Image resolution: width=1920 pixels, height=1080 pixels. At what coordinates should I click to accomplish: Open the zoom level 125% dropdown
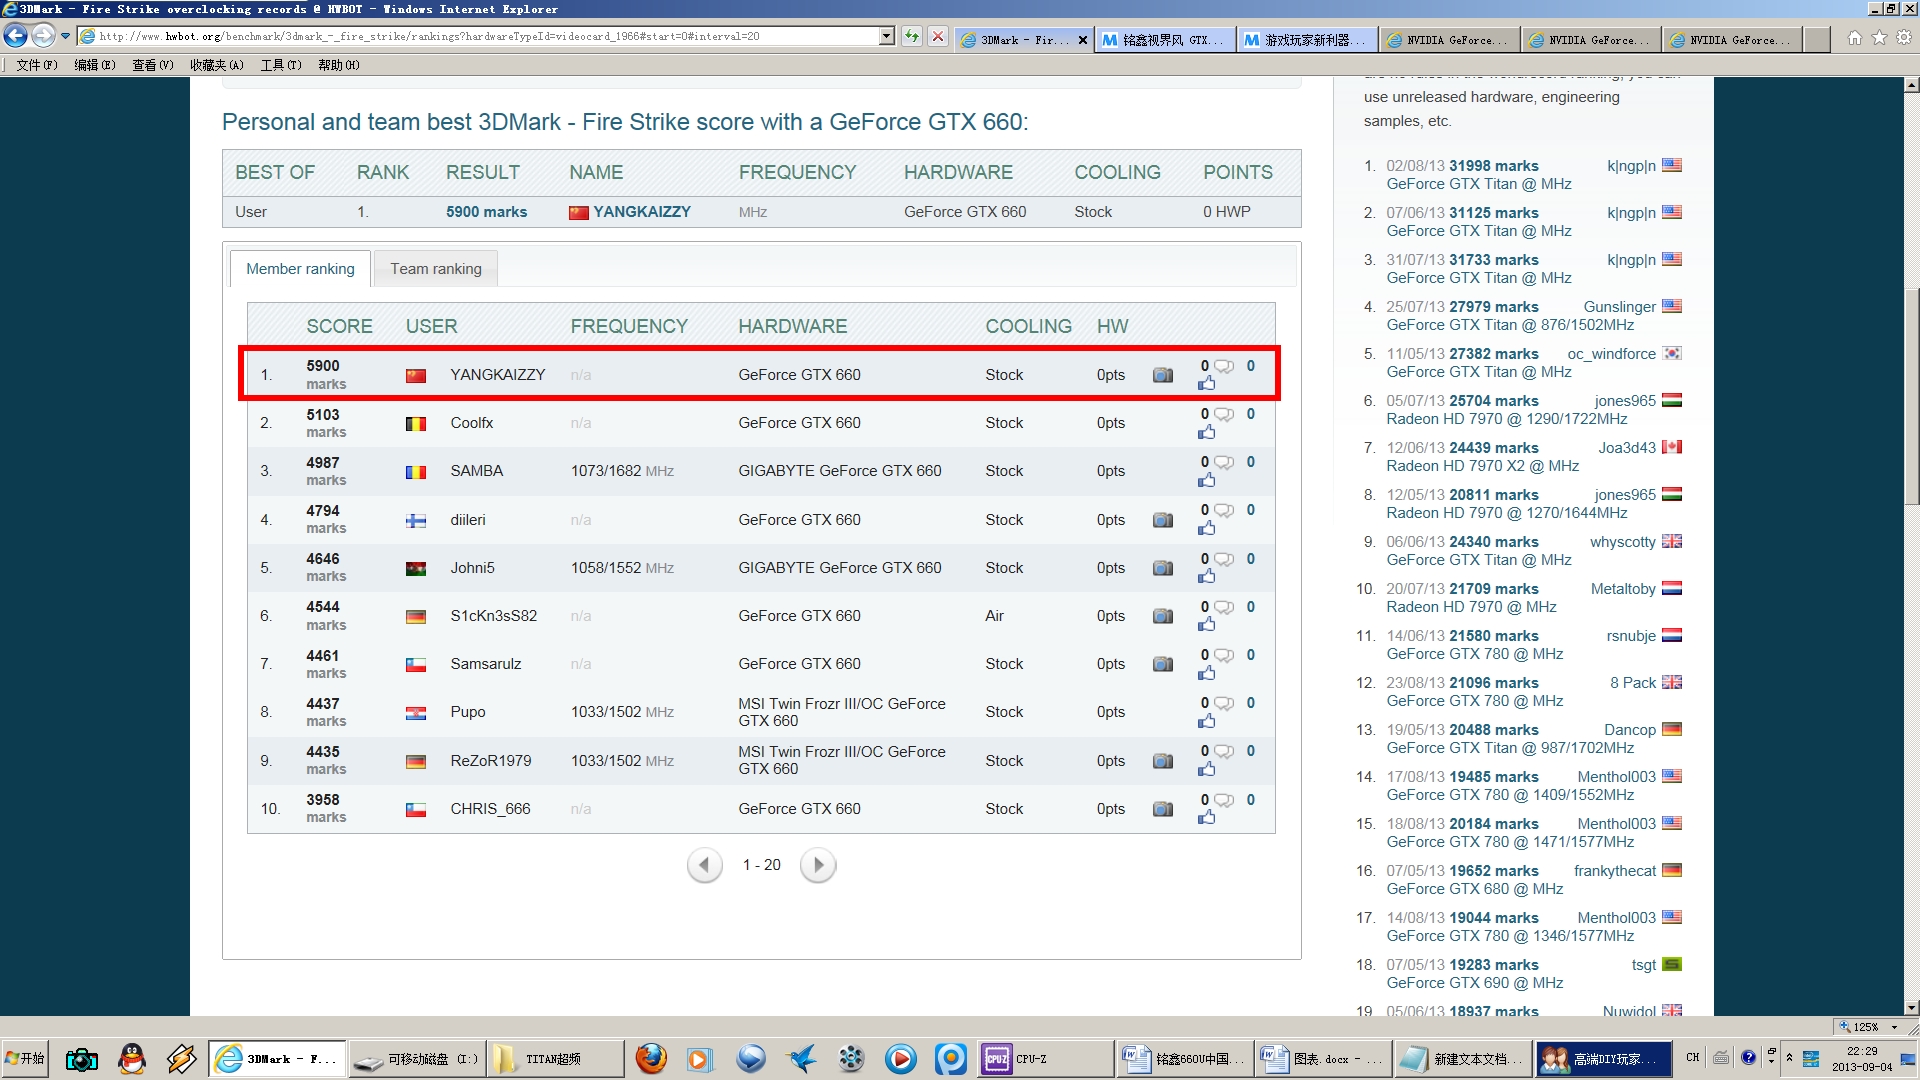[x=1894, y=1027]
